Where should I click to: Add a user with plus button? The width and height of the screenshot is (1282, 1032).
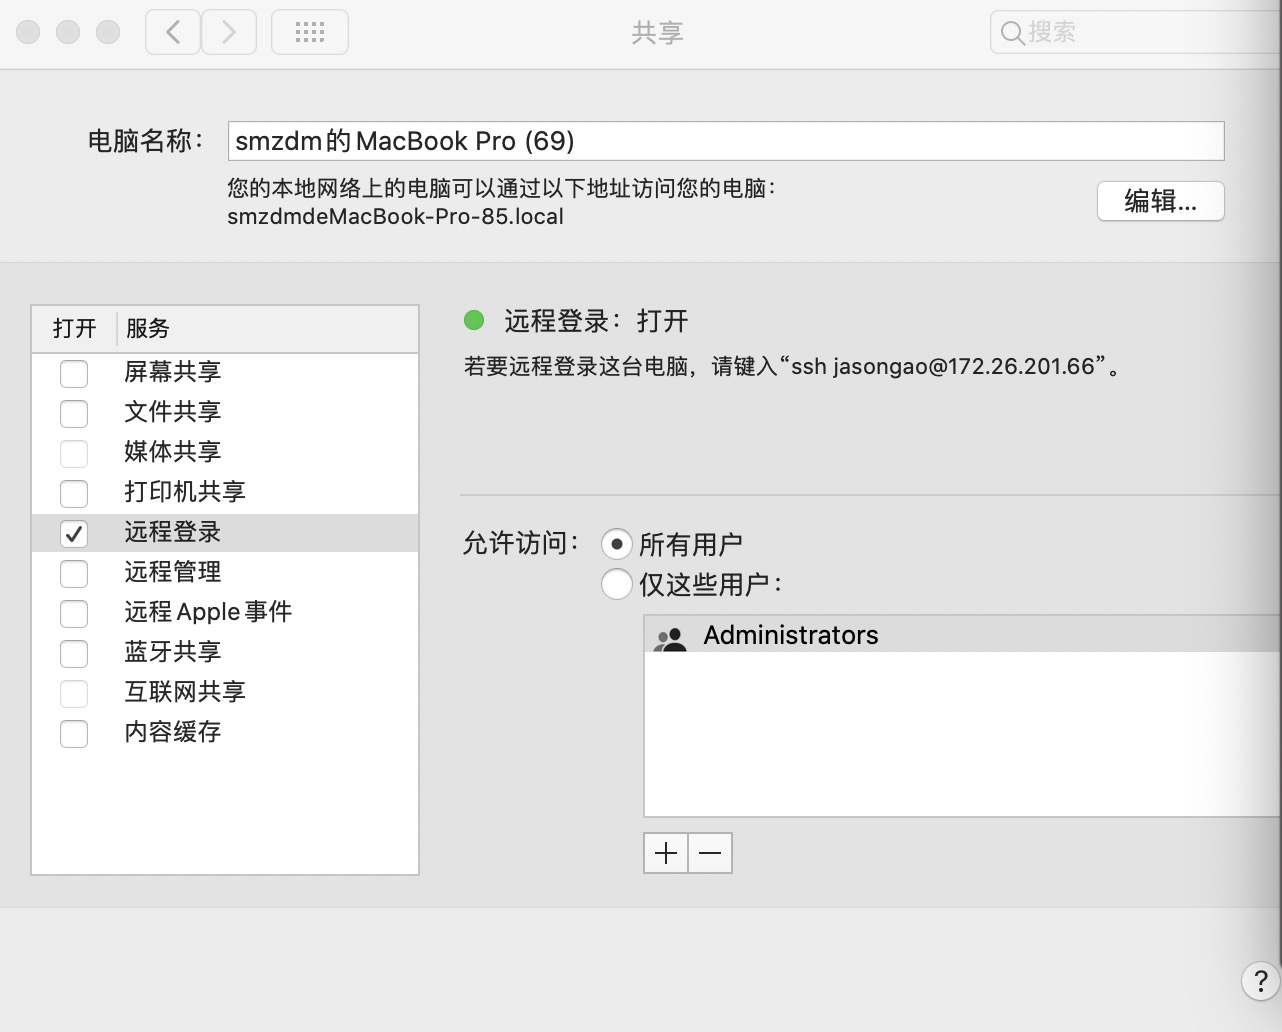click(x=666, y=853)
